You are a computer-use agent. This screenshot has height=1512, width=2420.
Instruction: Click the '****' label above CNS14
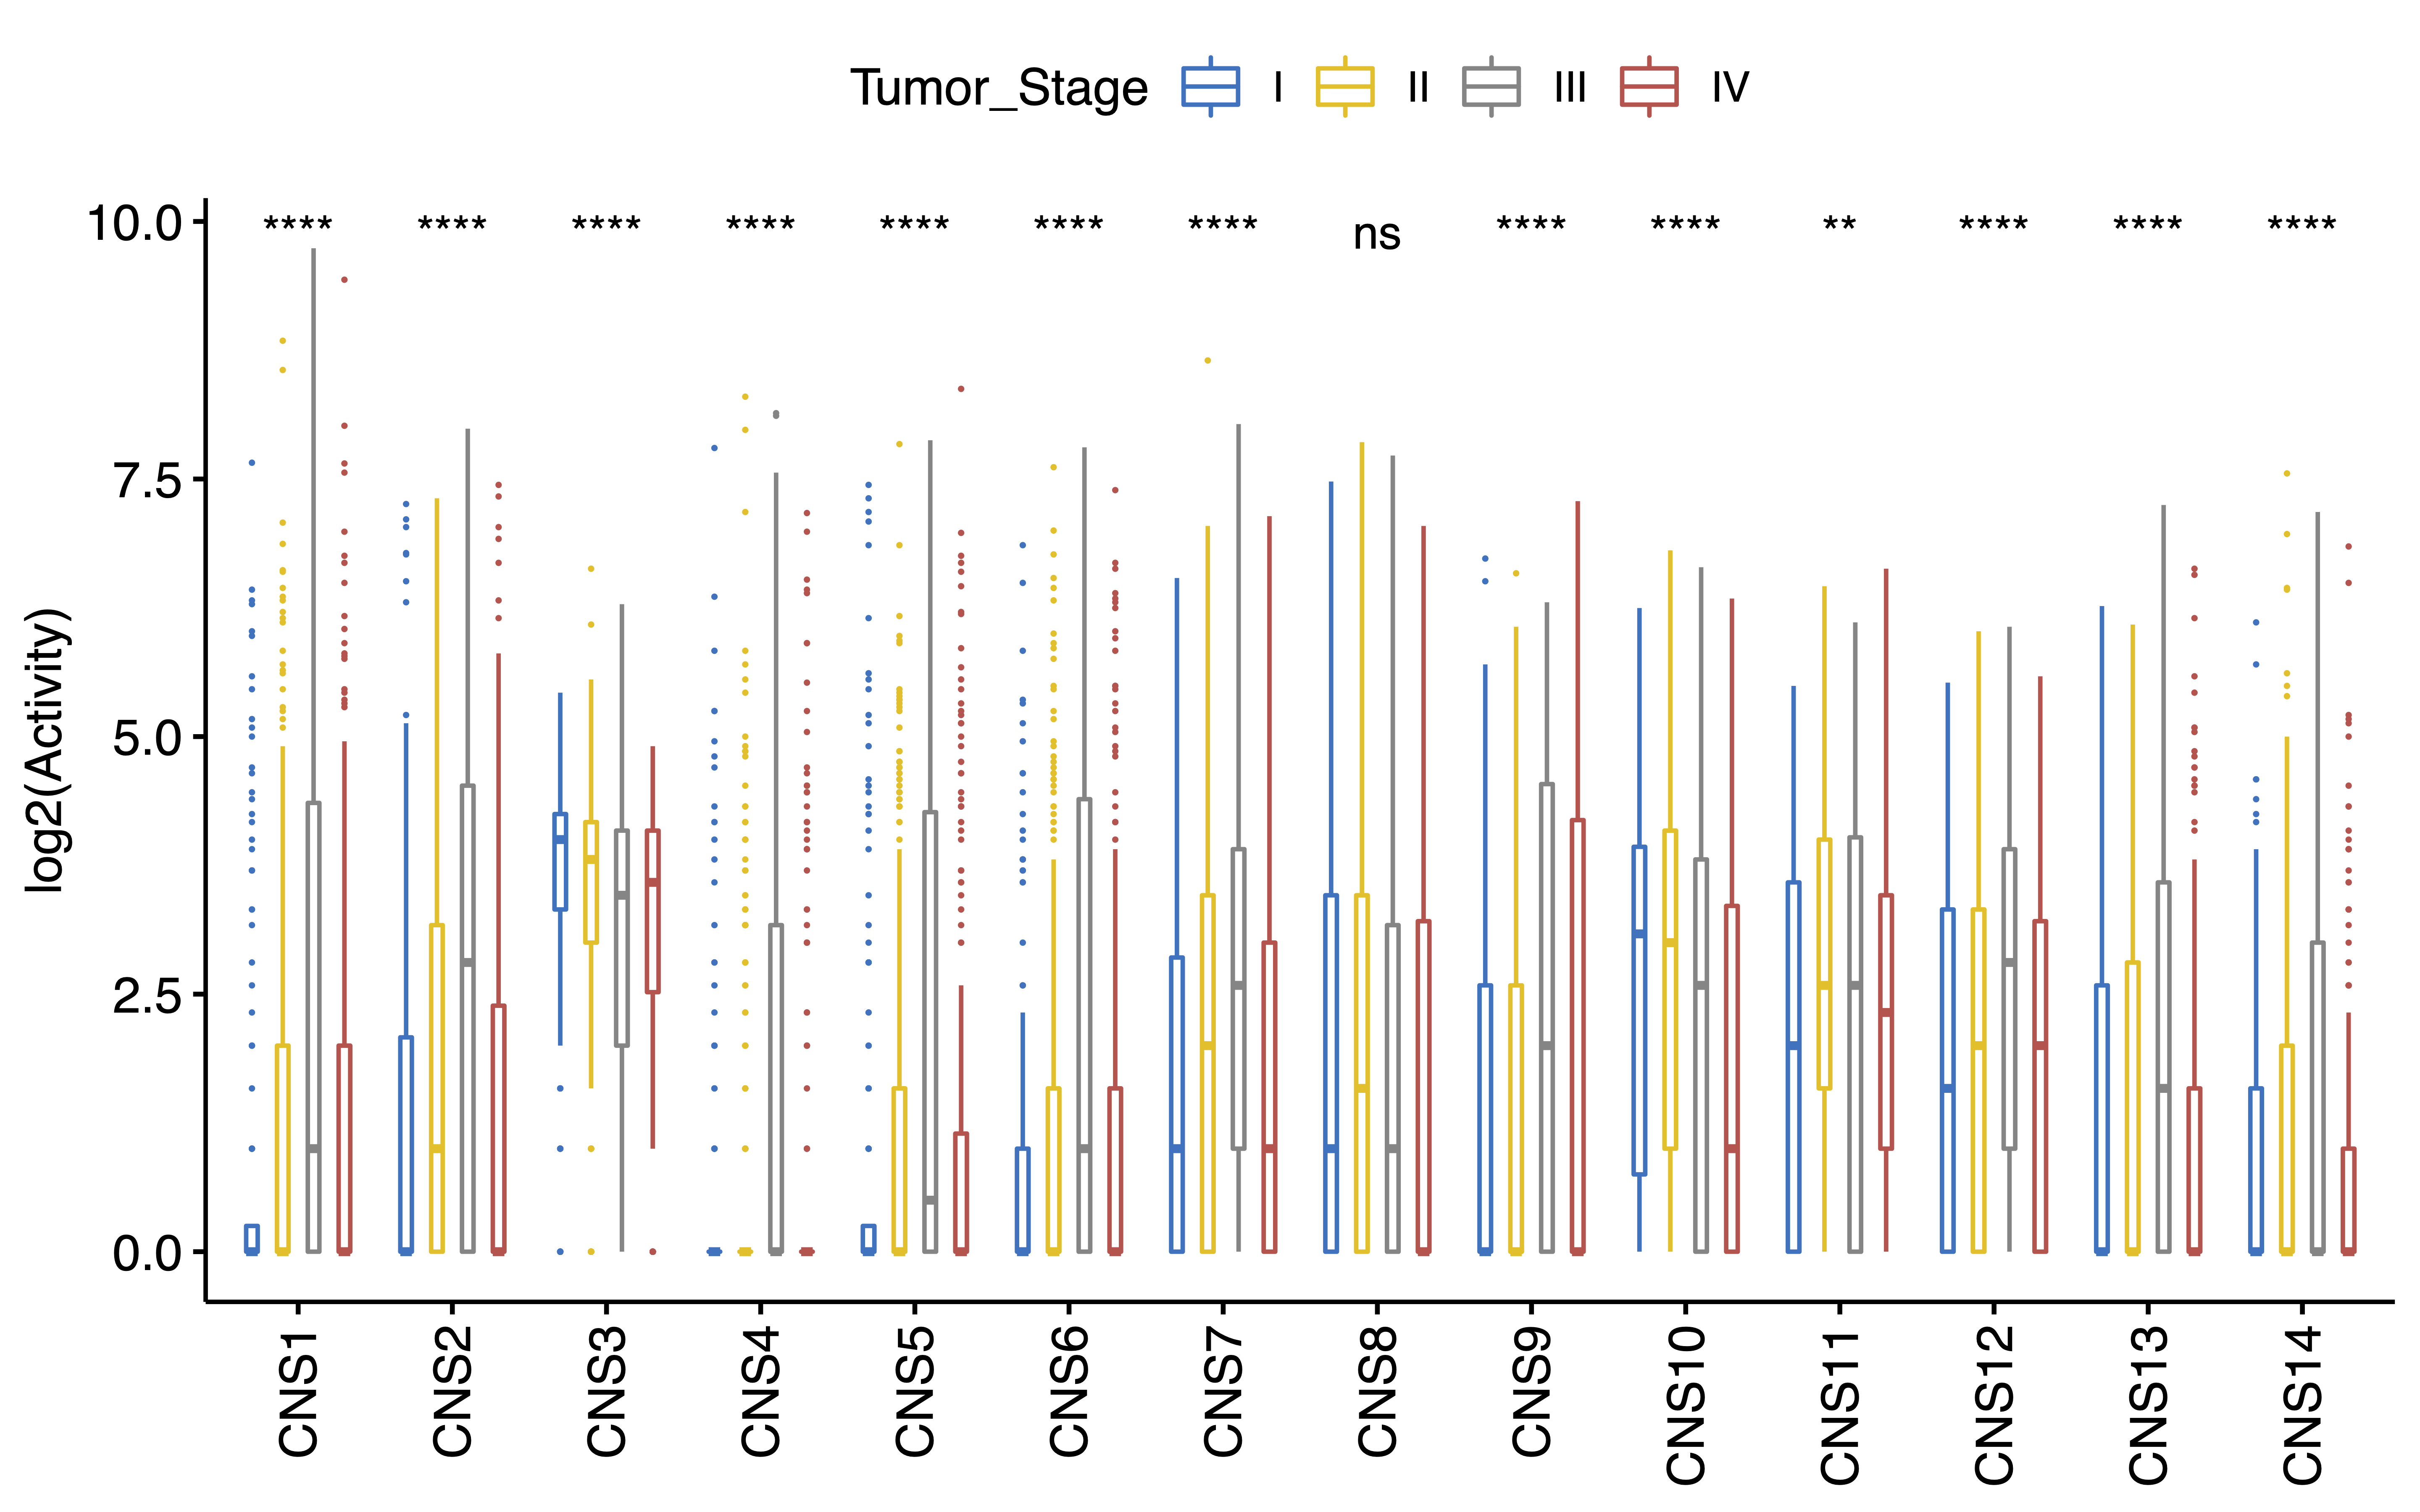[x=2302, y=223]
